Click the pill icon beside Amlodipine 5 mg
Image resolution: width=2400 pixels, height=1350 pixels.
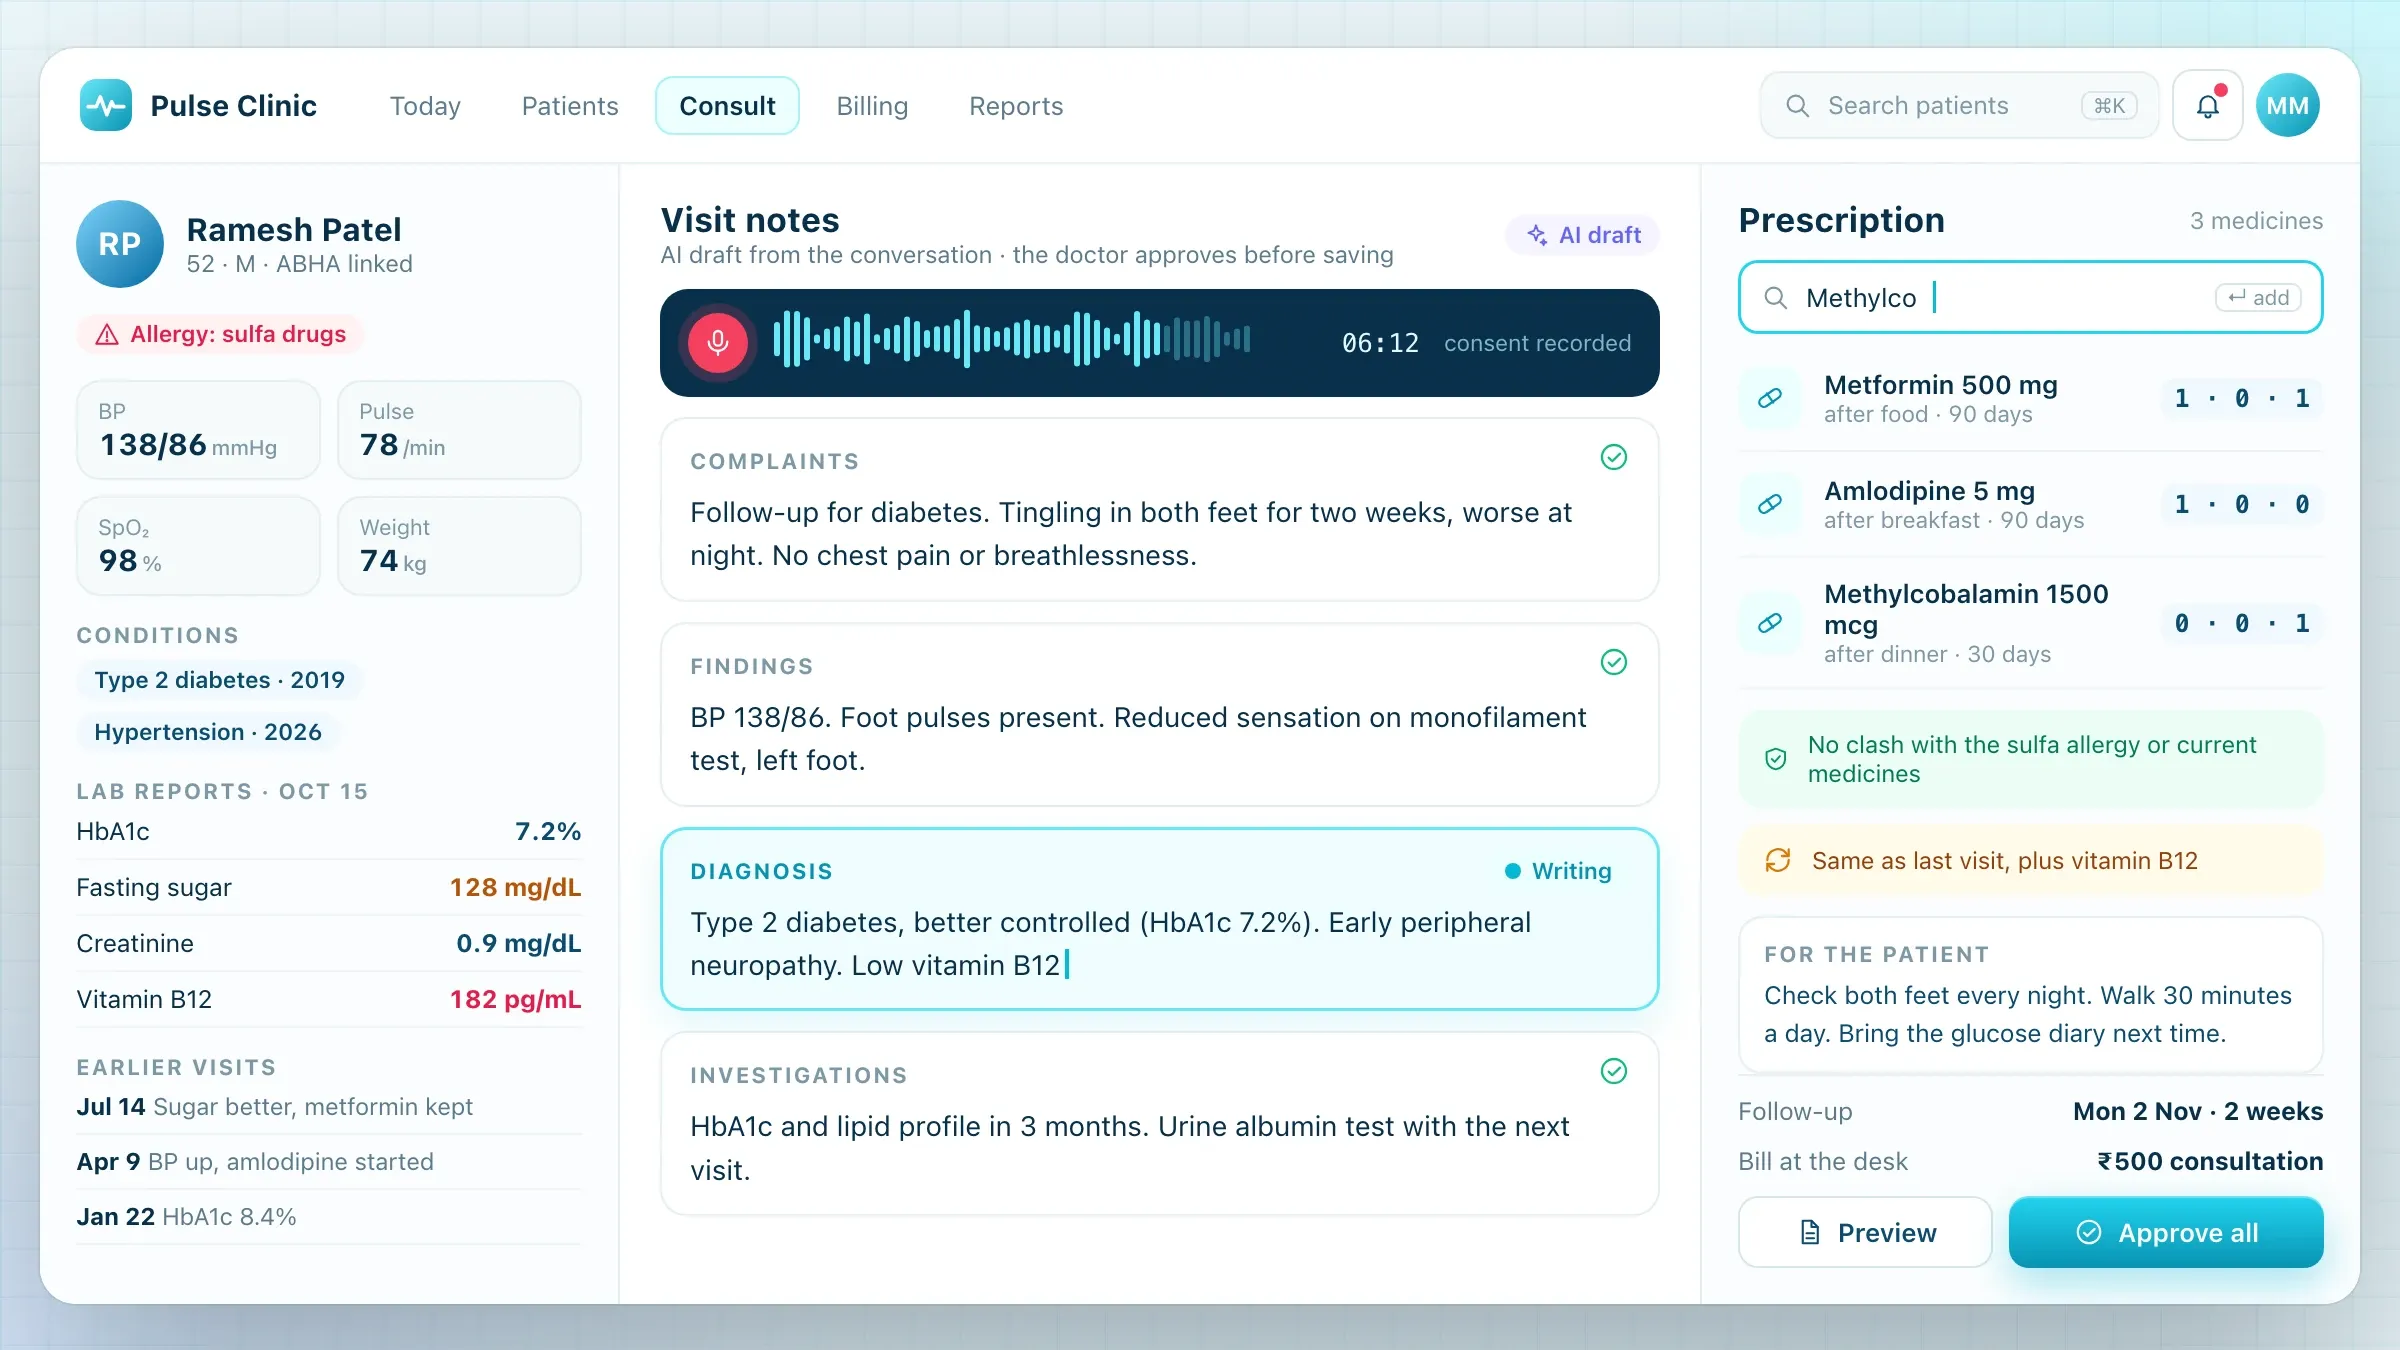1770,504
